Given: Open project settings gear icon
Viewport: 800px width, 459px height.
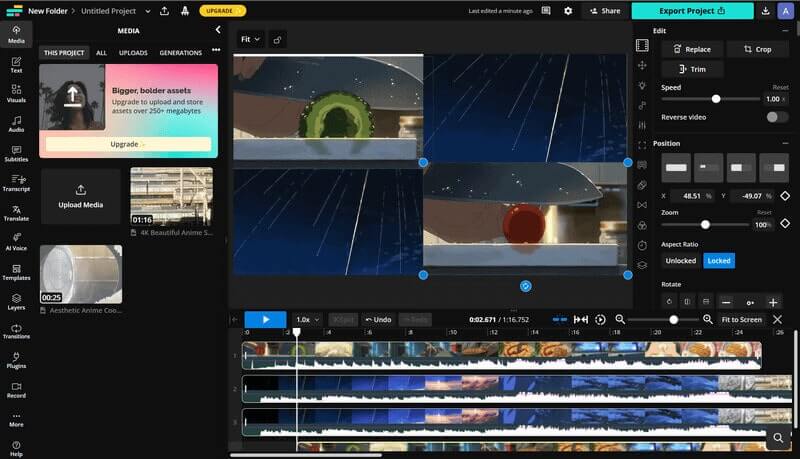Looking at the screenshot, I should tap(568, 11).
